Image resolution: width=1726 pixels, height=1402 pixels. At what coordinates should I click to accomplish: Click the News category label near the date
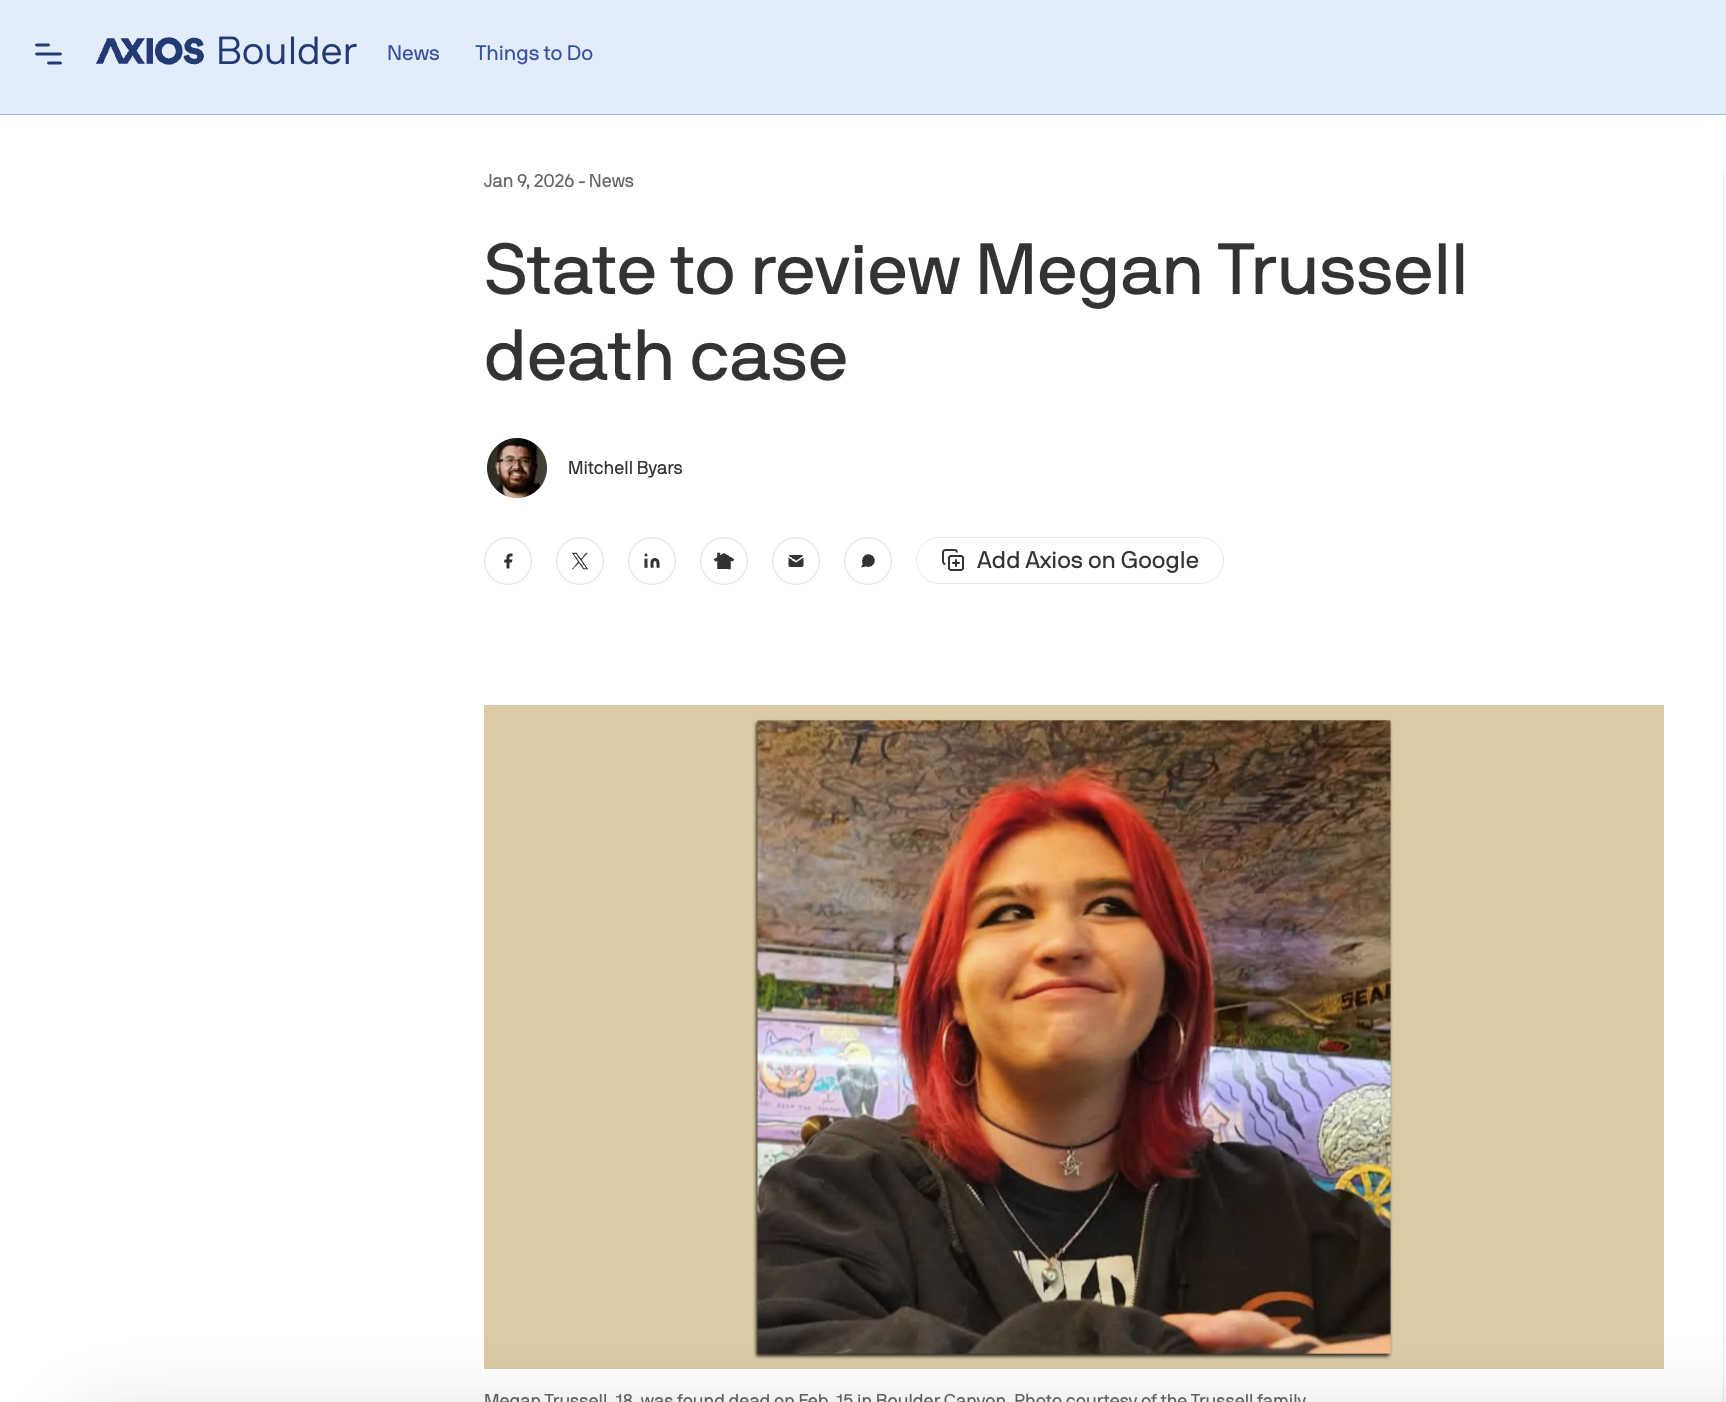pyautogui.click(x=611, y=181)
